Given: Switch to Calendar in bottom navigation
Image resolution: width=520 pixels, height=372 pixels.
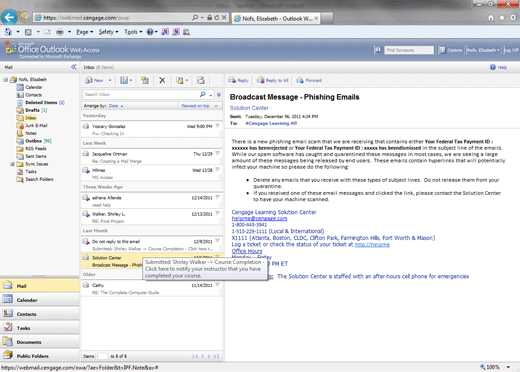Looking at the screenshot, I should [x=39, y=300].
